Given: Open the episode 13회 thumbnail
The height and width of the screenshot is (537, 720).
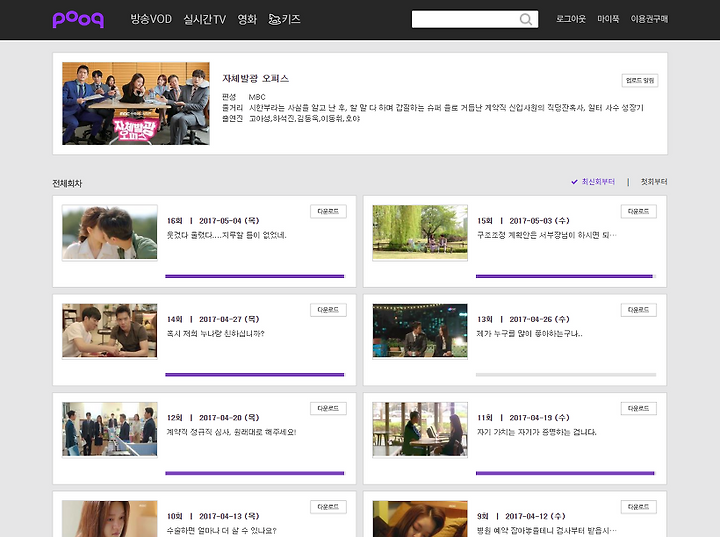Looking at the screenshot, I should [x=420, y=331].
